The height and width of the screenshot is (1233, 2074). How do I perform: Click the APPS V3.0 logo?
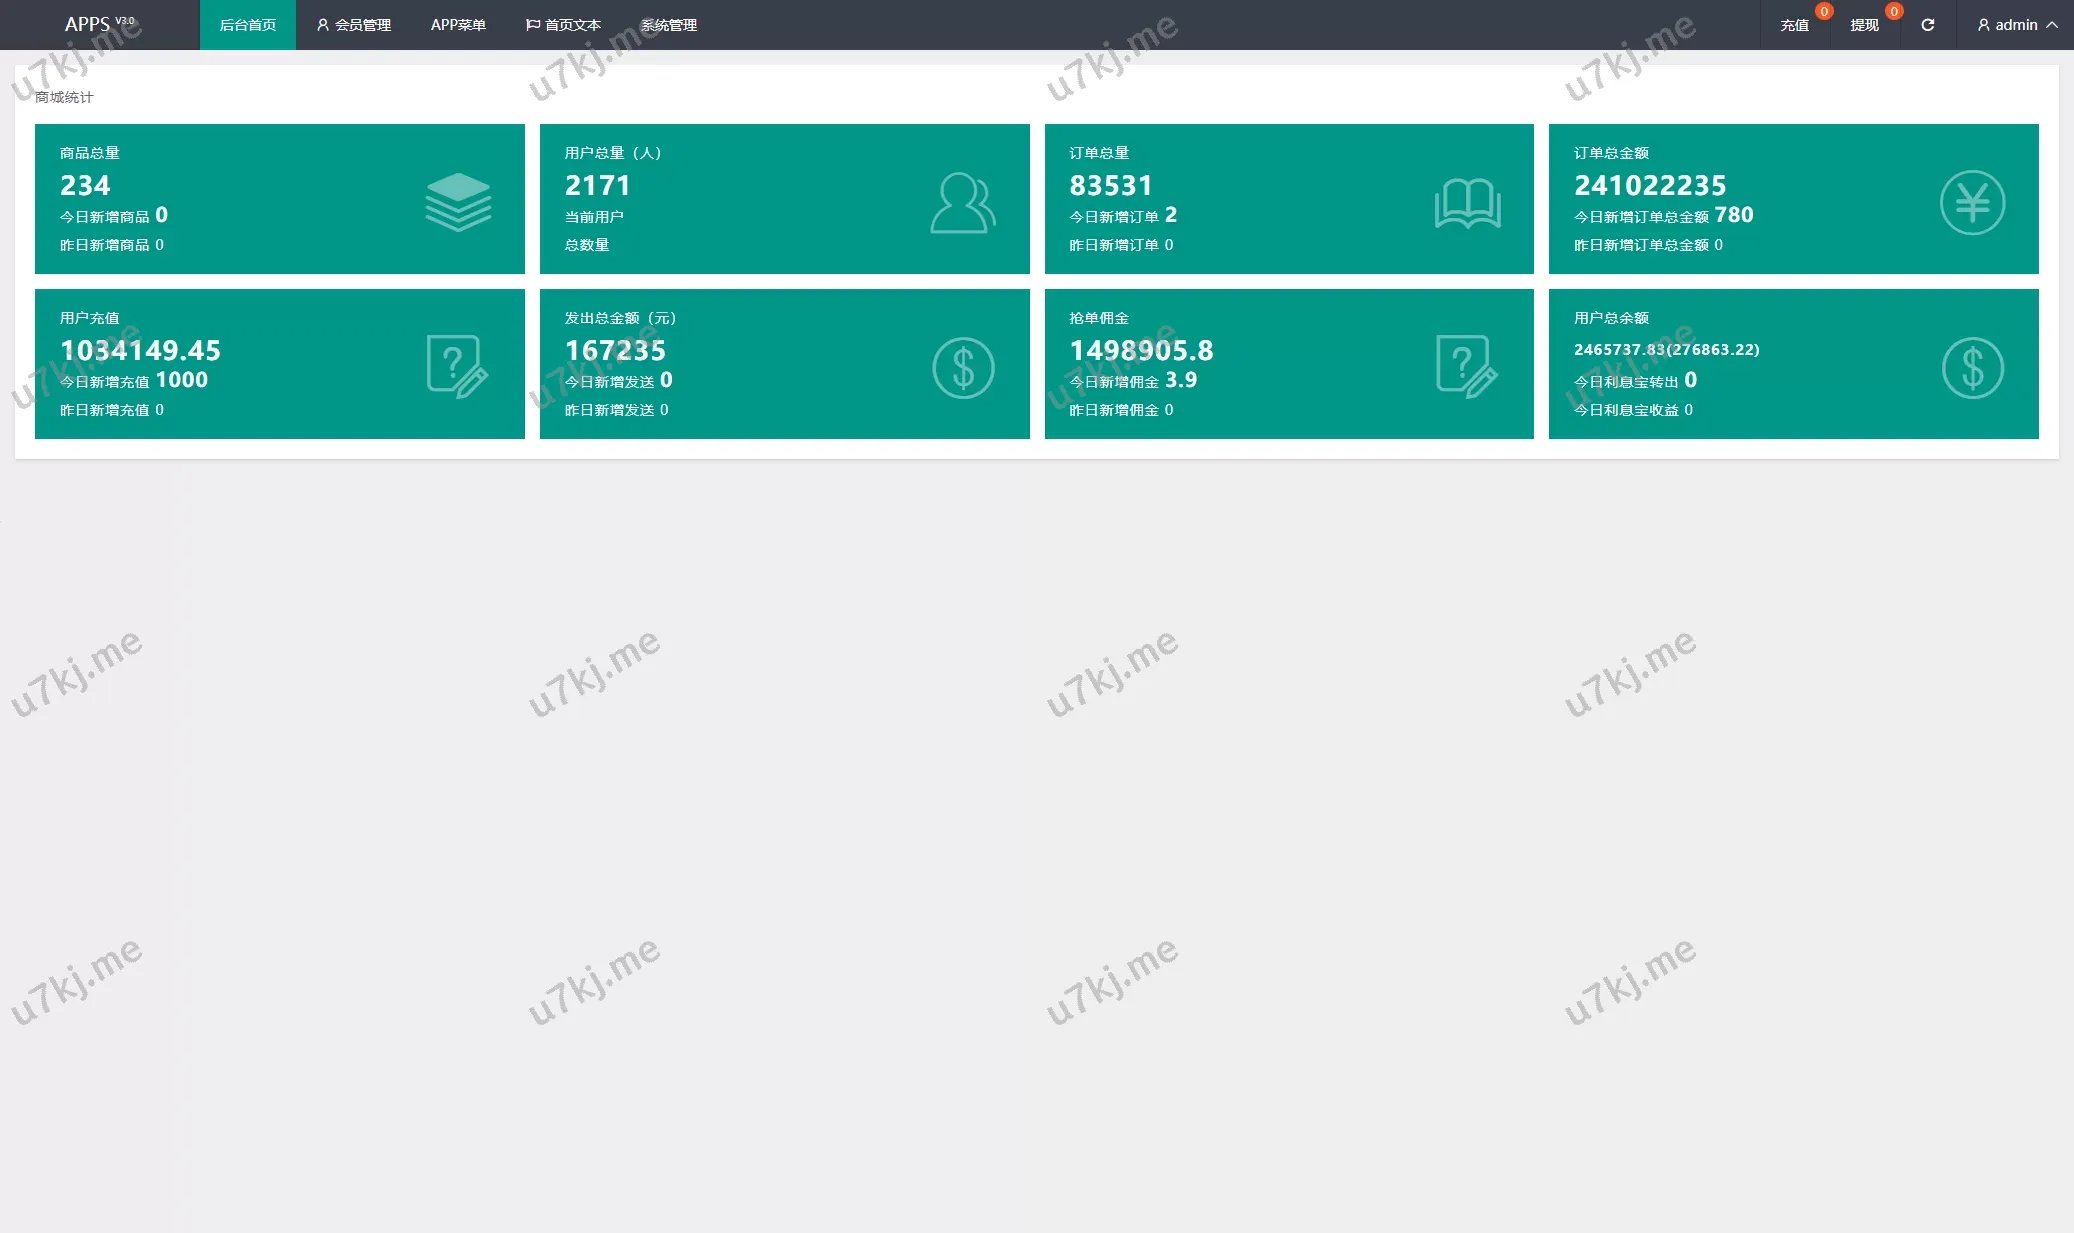pos(98,24)
